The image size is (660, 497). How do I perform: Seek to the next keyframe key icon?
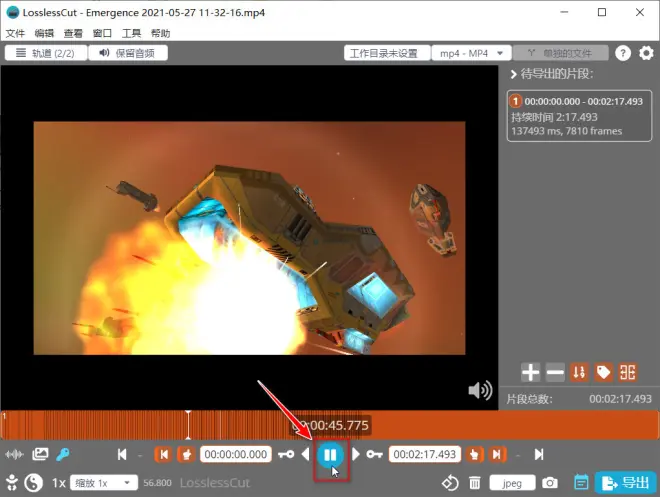(x=375, y=454)
